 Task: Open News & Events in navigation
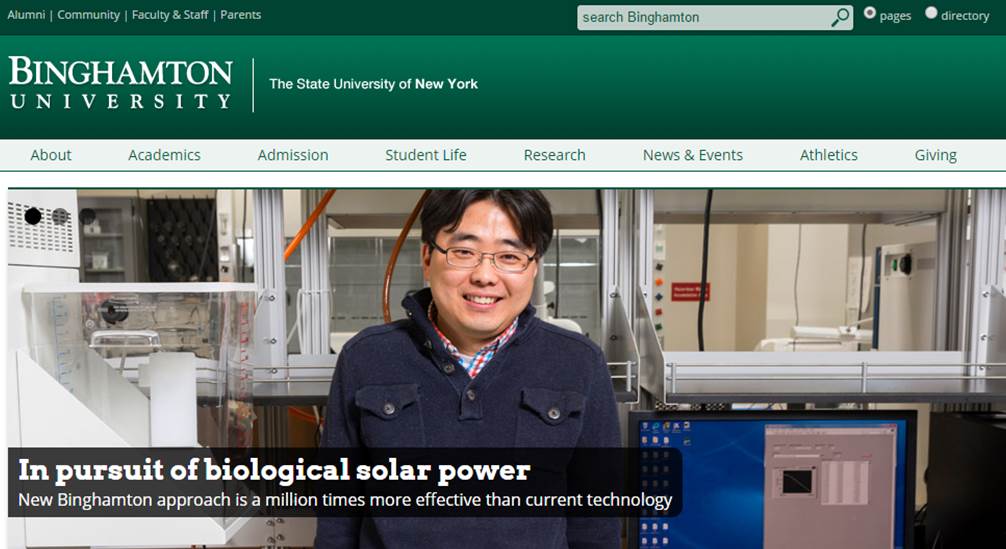point(692,155)
